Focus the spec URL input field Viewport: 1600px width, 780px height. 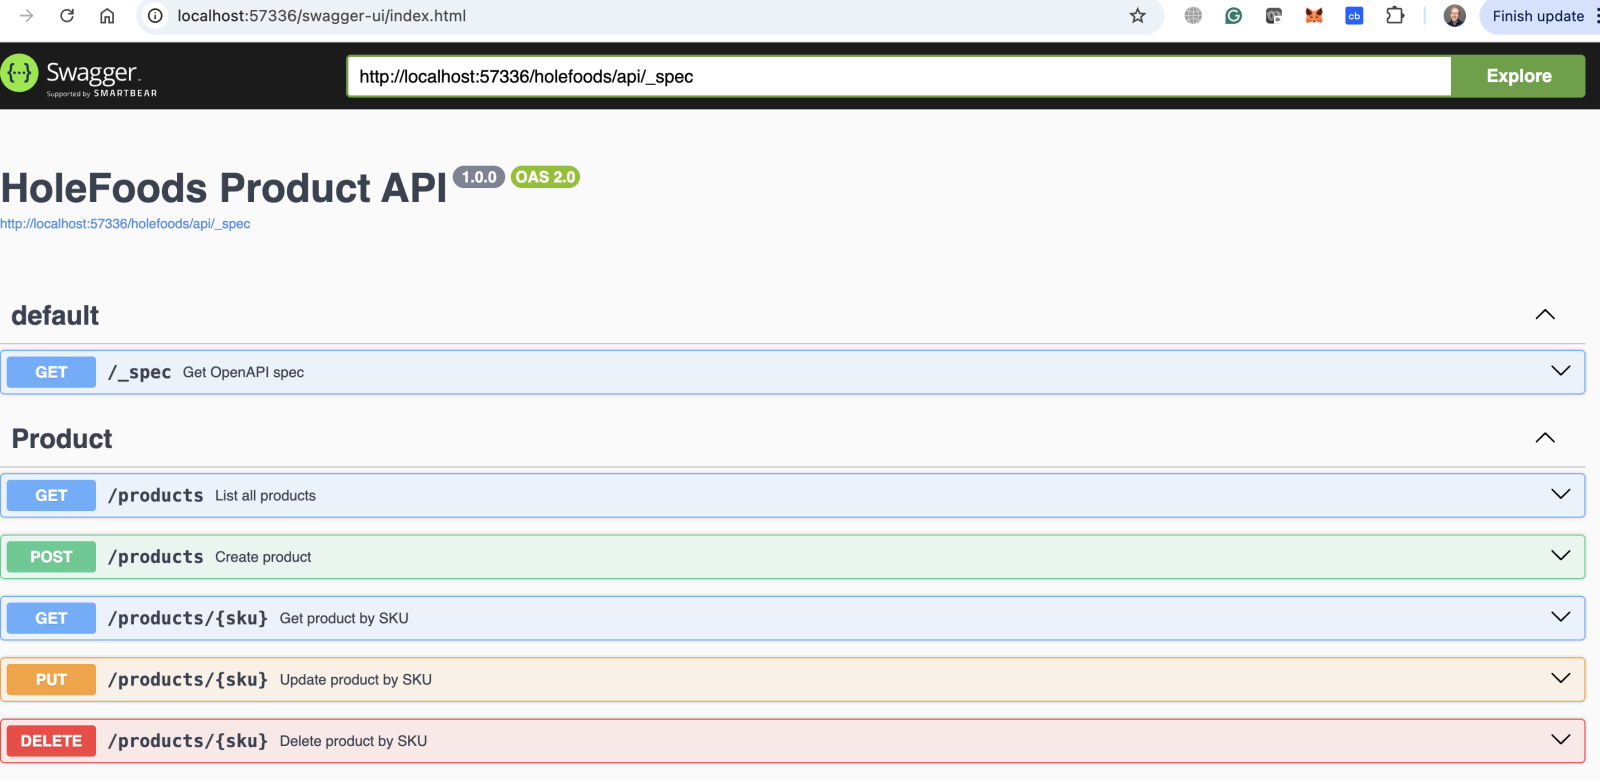[898, 77]
